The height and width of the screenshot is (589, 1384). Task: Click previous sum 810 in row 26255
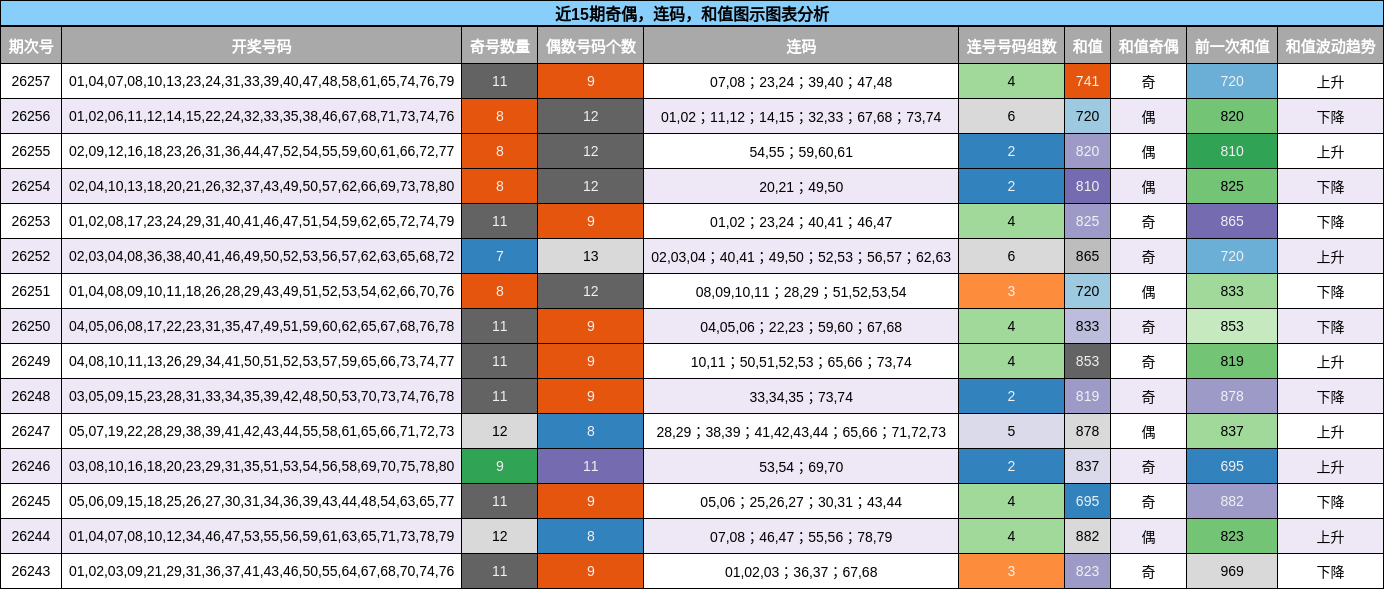[x=1232, y=151]
